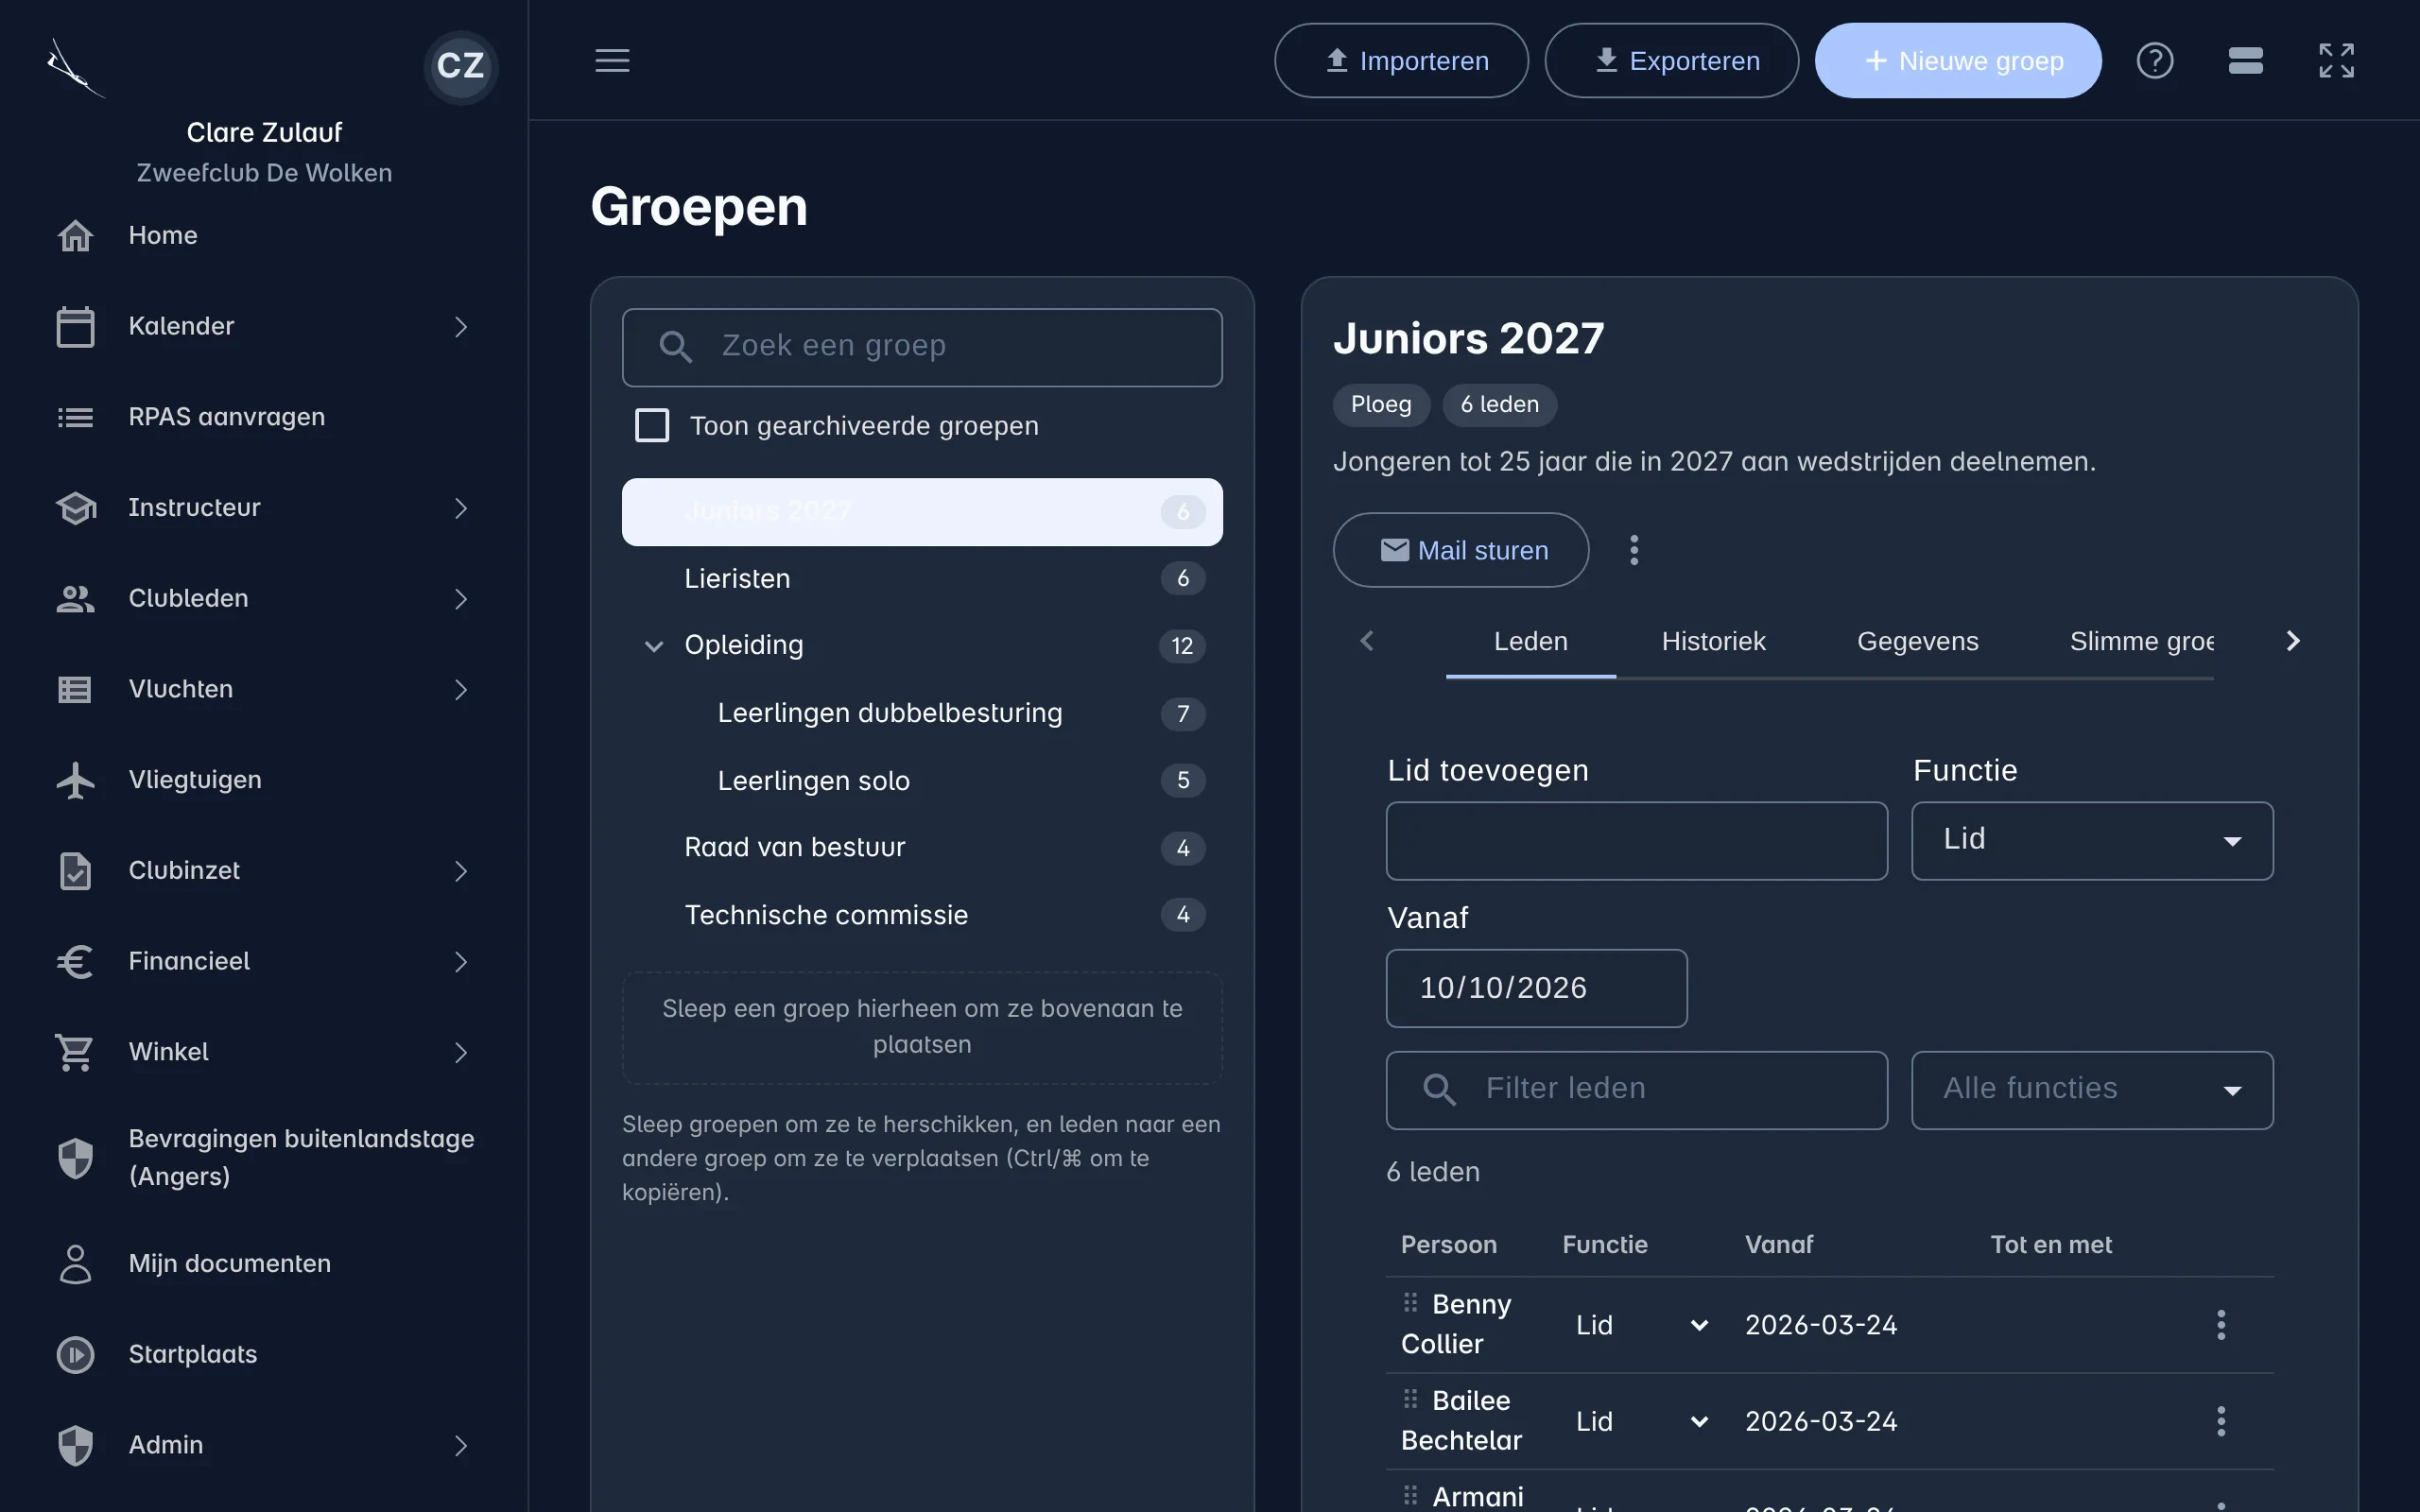Viewport: 2420px width, 1512px height.
Task: Open row menu for Bailee Bechtelar
Action: [x=2221, y=1420]
